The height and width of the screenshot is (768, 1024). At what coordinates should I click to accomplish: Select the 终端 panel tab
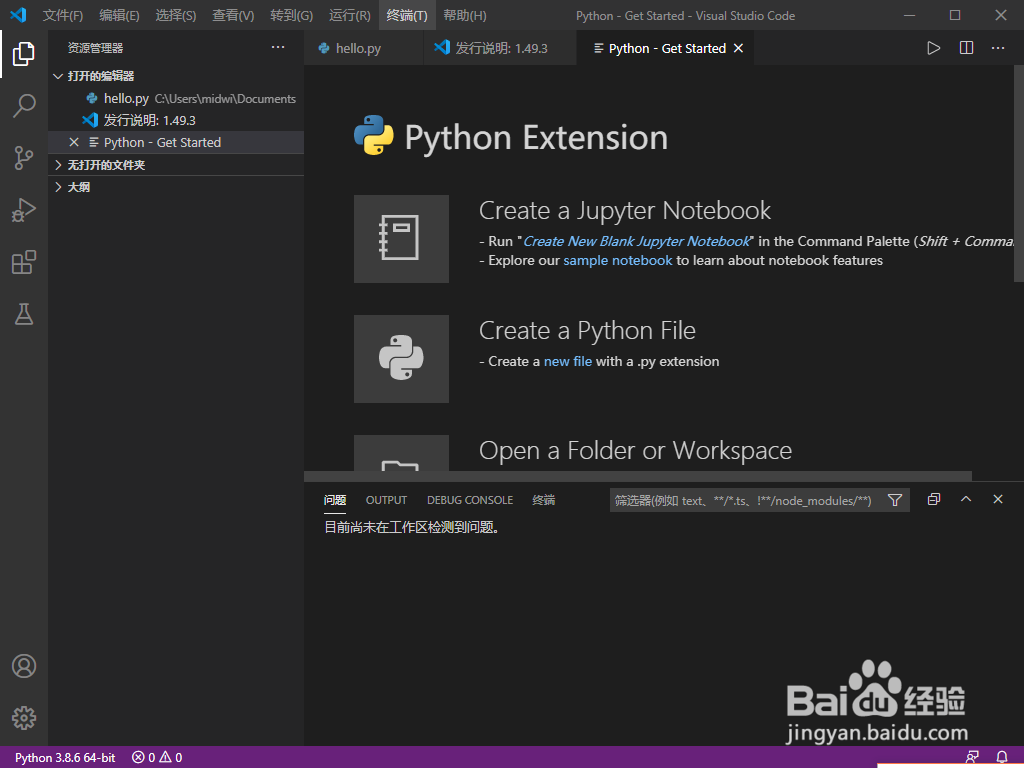(x=543, y=500)
